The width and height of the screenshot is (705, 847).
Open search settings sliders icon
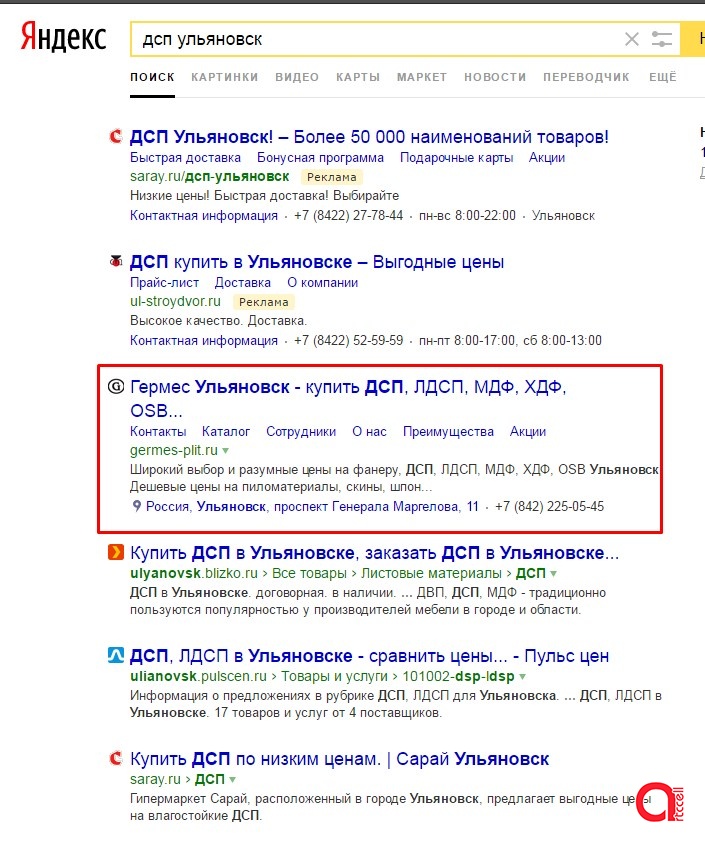(662, 39)
